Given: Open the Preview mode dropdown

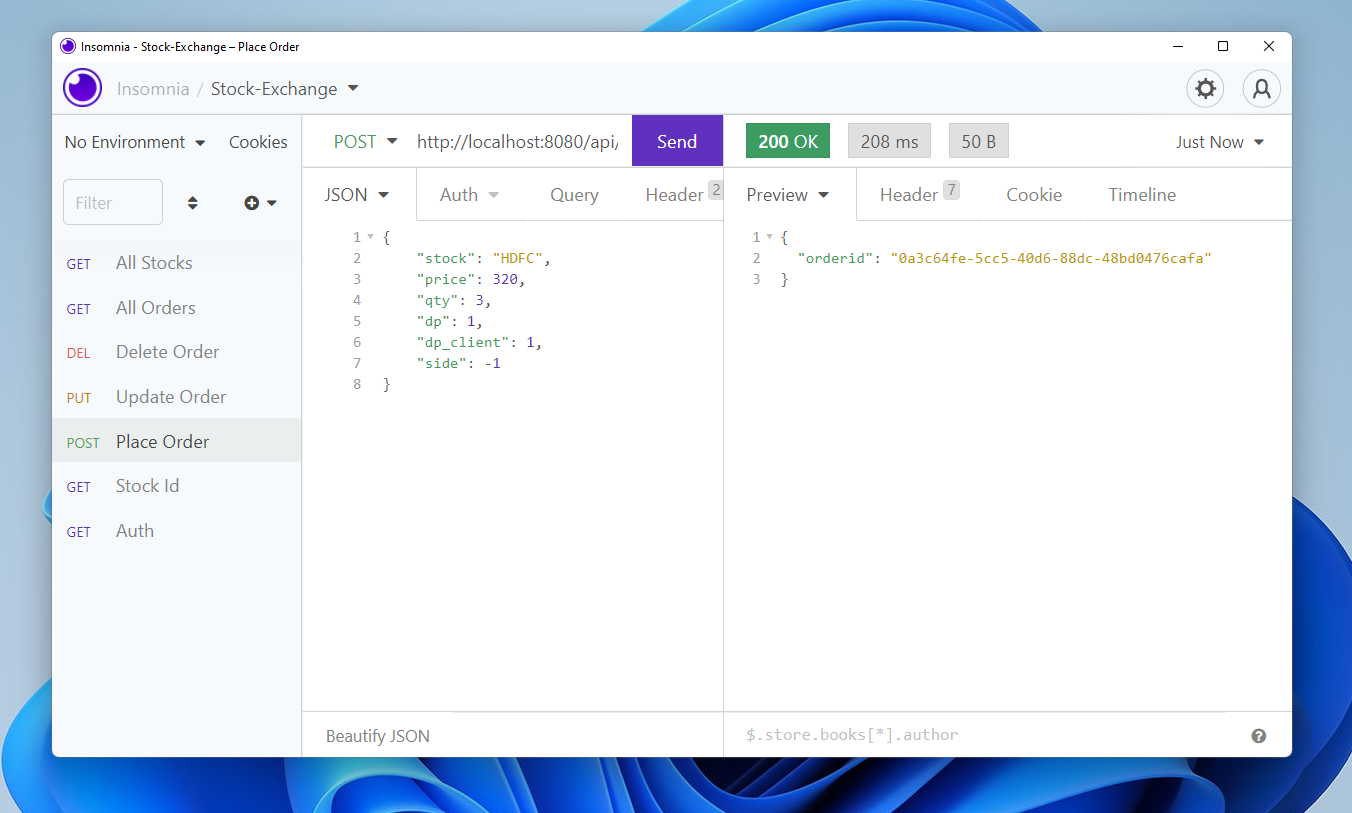Looking at the screenshot, I should [788, 195].
